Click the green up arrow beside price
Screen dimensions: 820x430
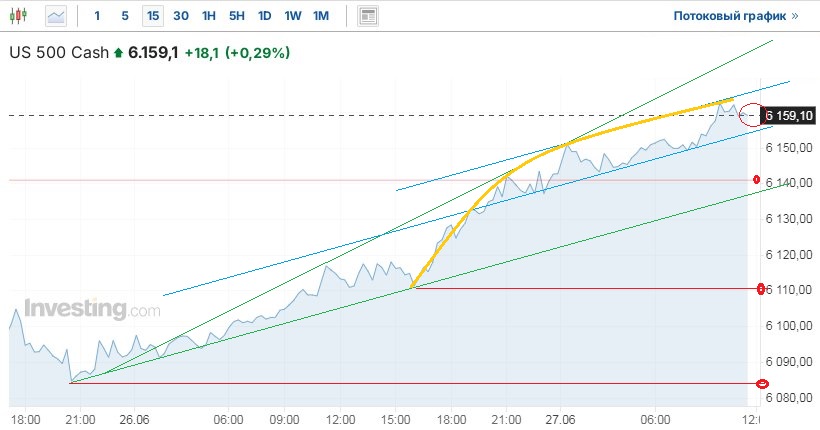pos(118,53)
